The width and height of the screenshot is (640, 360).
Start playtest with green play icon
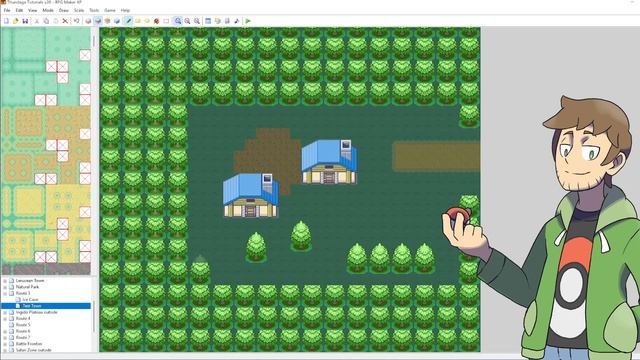coord(248,21)
